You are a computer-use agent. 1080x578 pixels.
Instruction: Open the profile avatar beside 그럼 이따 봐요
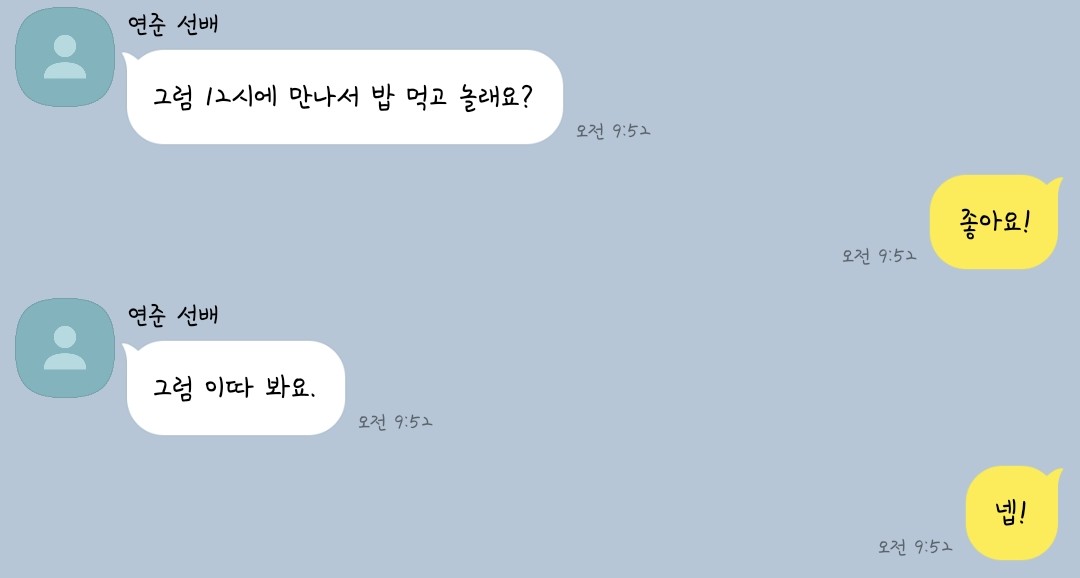[65, 348]
